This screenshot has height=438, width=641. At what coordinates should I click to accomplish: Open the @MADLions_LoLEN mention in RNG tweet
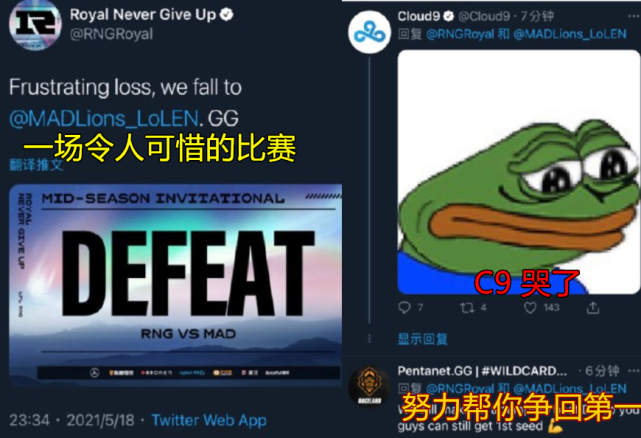(104, 119)
